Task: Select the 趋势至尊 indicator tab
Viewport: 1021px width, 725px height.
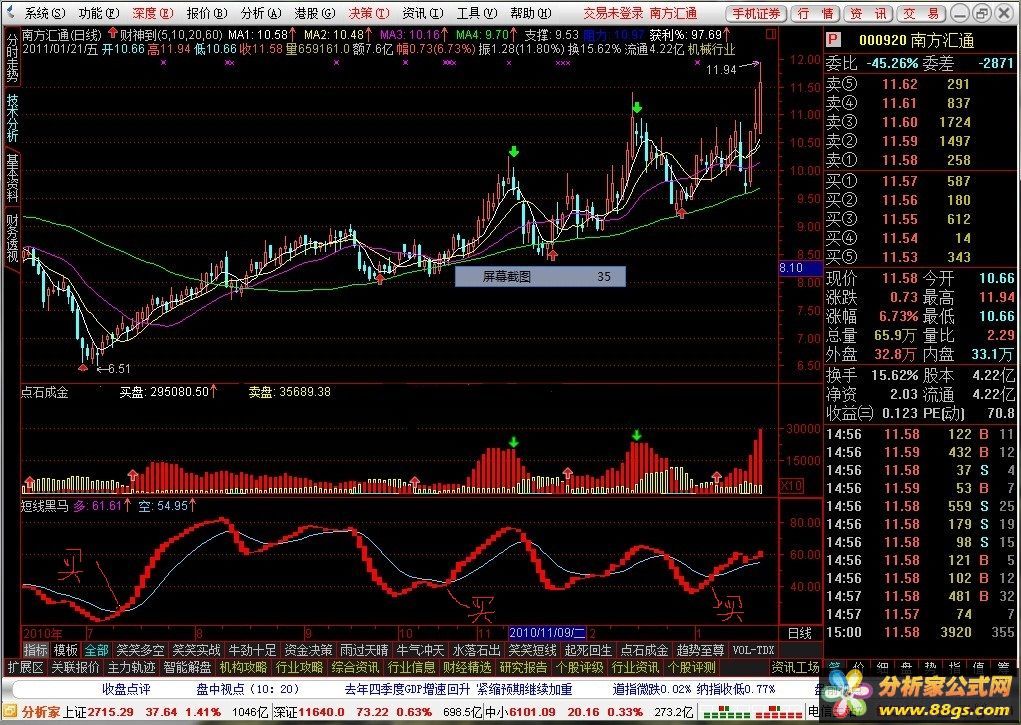Action: (x=700, y=650)
